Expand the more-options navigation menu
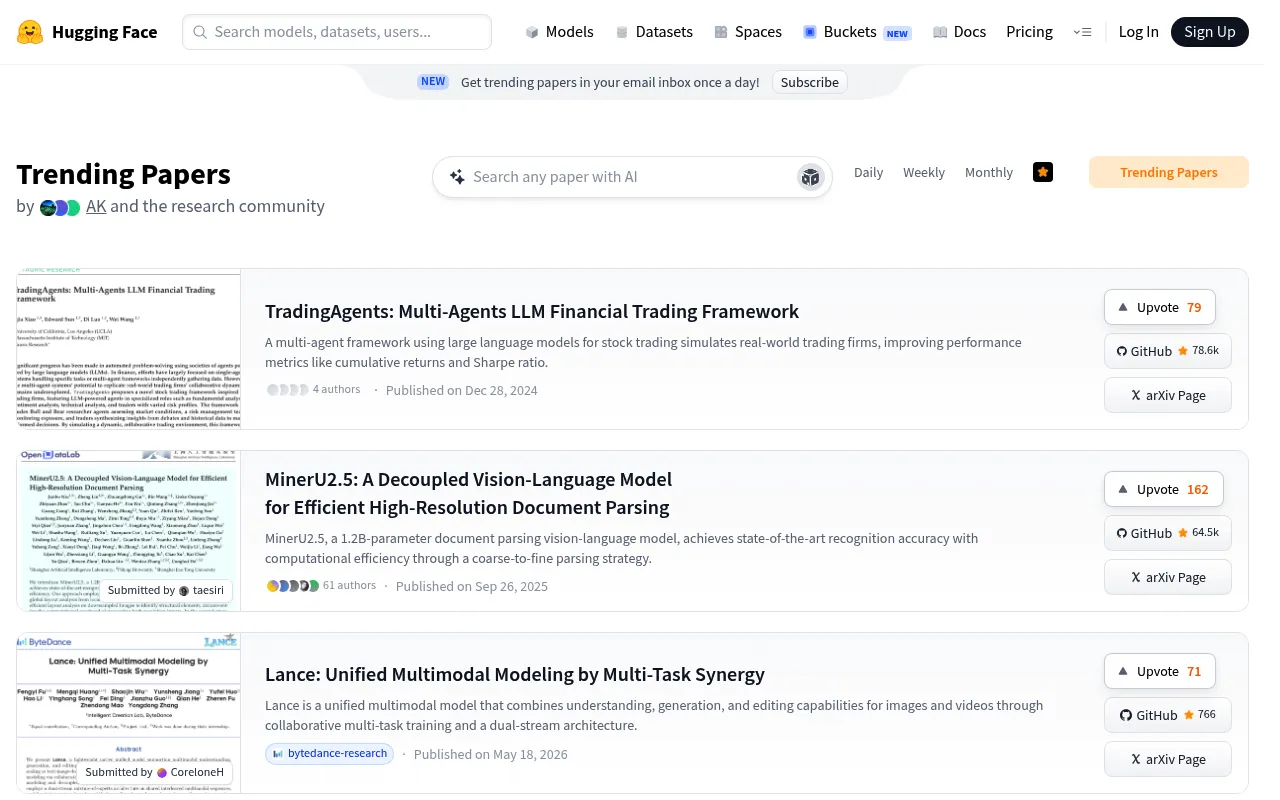1280x800 pixels. tap(1082, 32)
